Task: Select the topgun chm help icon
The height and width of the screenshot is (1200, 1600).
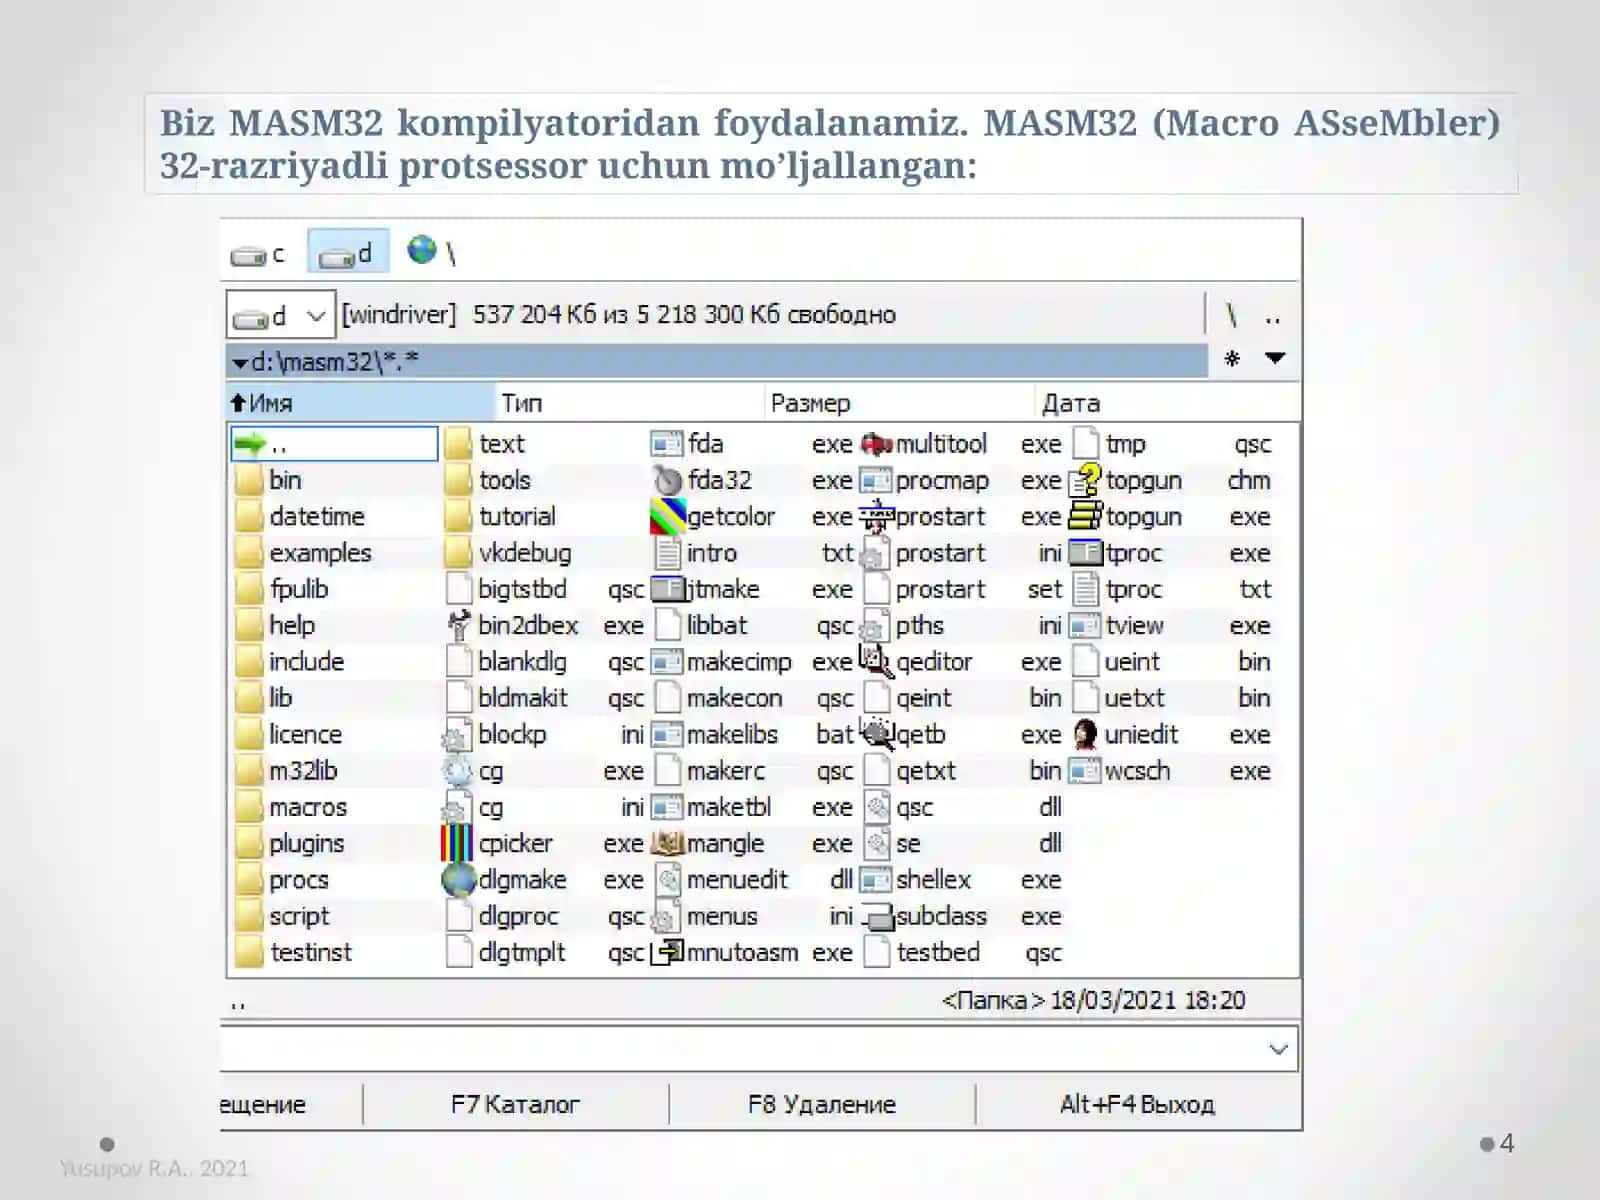Action: pyautogui.click(x=1085, y=480)
